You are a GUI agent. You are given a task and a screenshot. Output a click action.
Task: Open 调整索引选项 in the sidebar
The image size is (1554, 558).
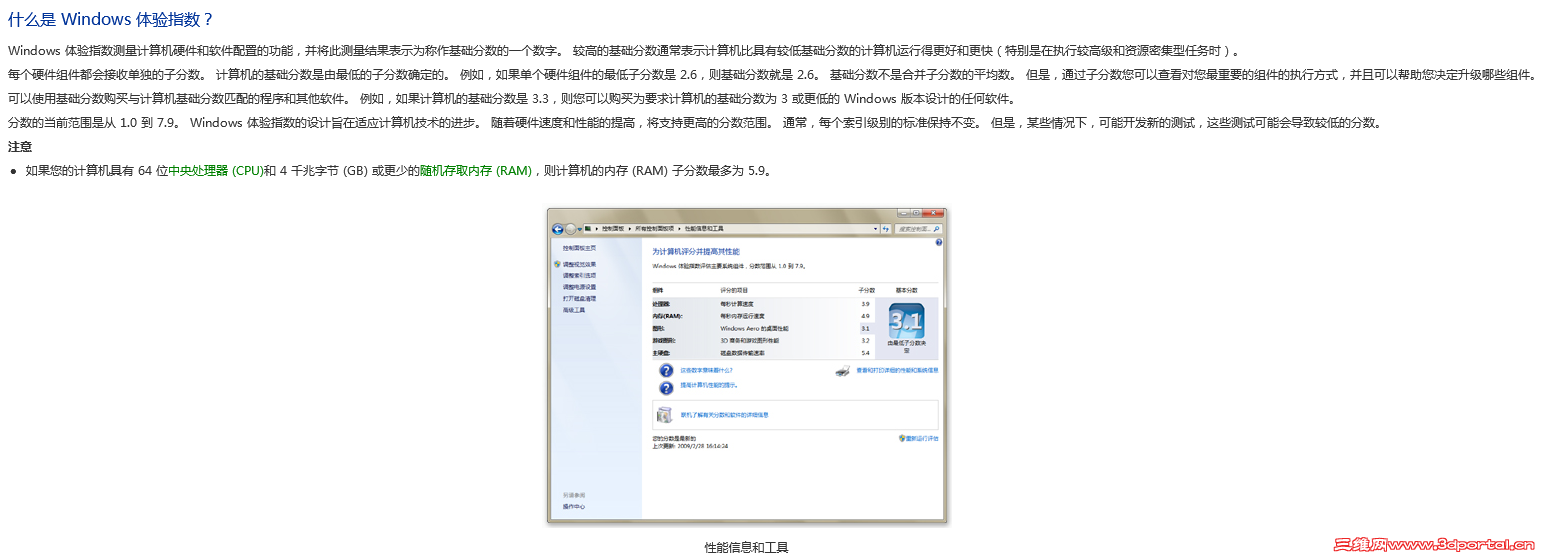pos(579,275)
